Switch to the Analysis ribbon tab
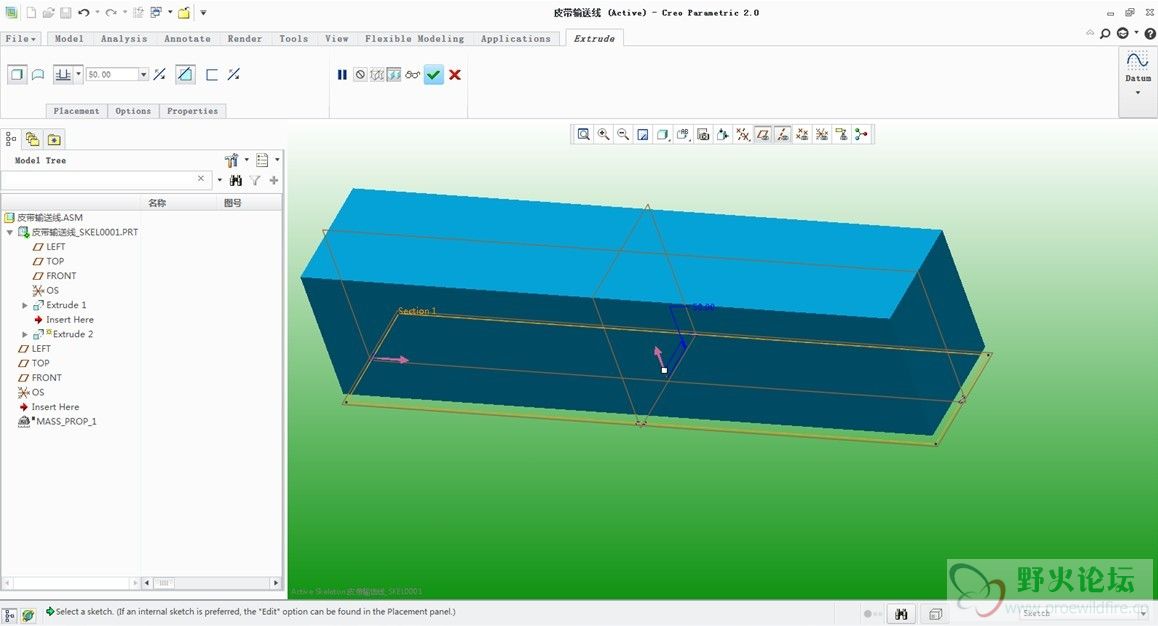The image size is (1158, 626). coord(124,38)
